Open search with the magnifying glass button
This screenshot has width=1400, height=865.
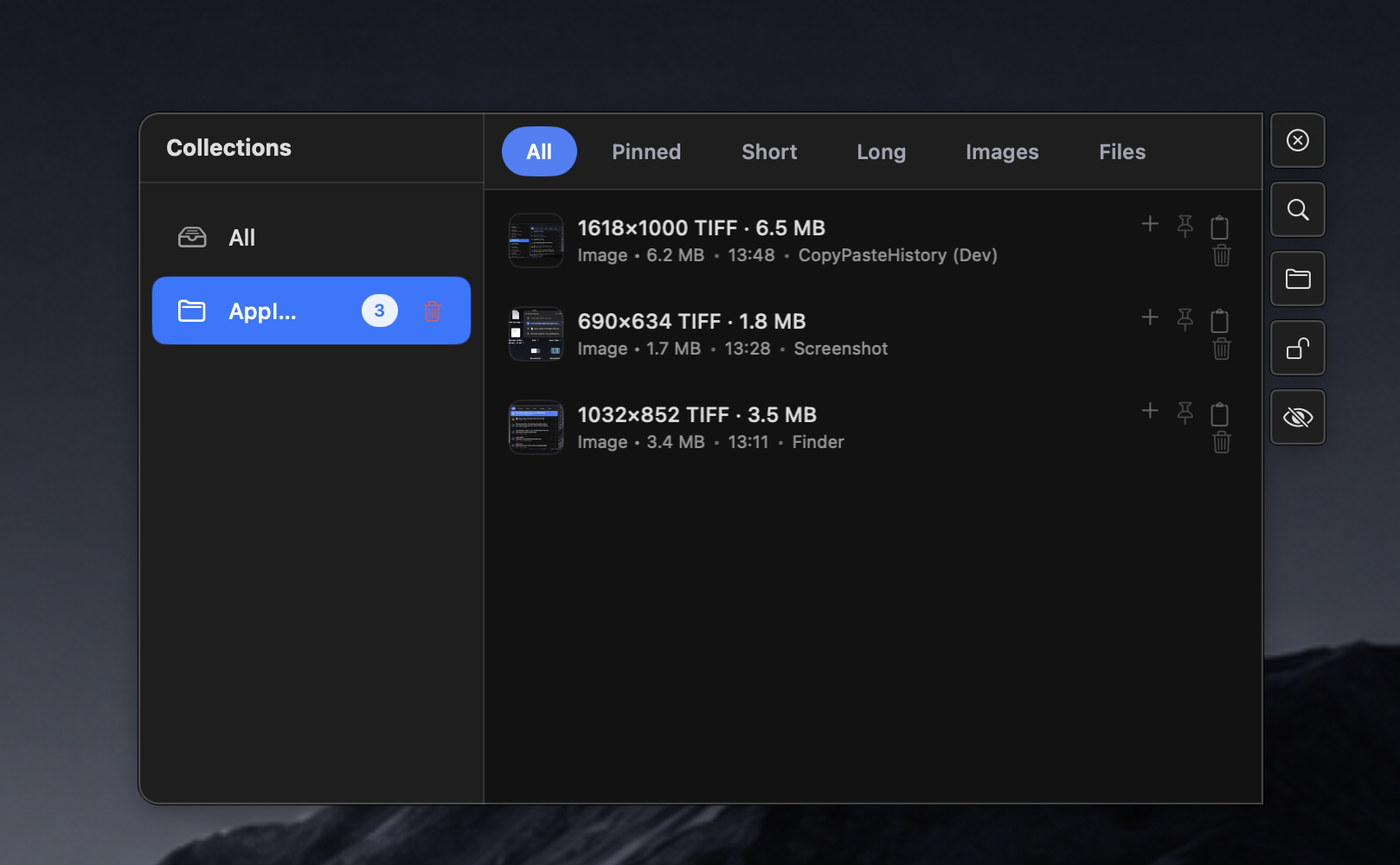point(1298,209)
